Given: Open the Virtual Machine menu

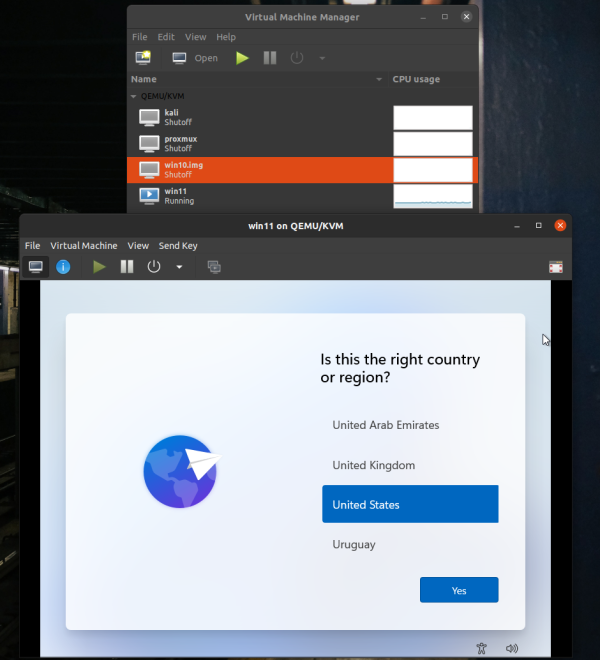Looking at the screenshot, I should pos(84,245).
